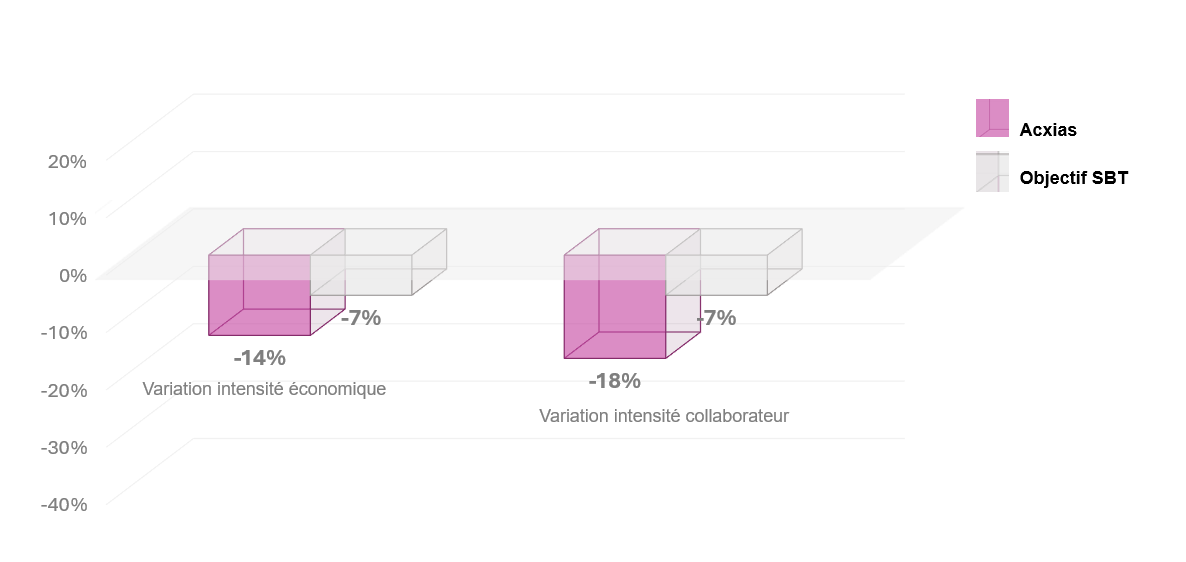Viewport: 1186px width, 562px height.
Task: Select the pink Acxias bar for intensité collaborateur
Action: coord(615,306)
